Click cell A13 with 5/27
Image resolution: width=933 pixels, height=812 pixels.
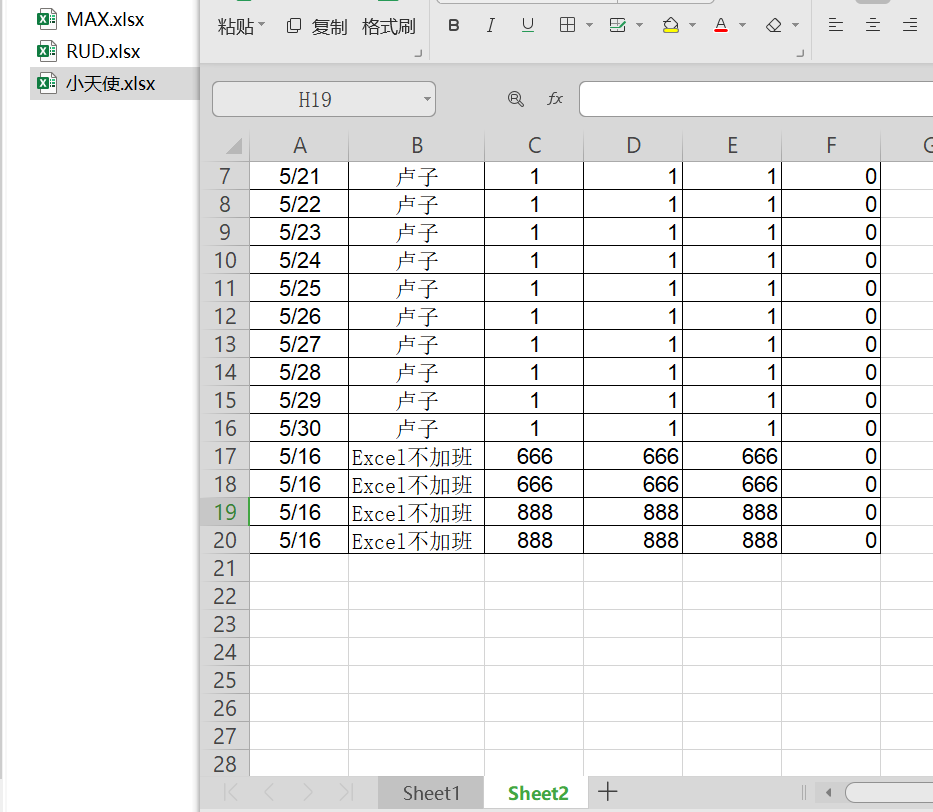pyautogui.click(x=299, y=344)
